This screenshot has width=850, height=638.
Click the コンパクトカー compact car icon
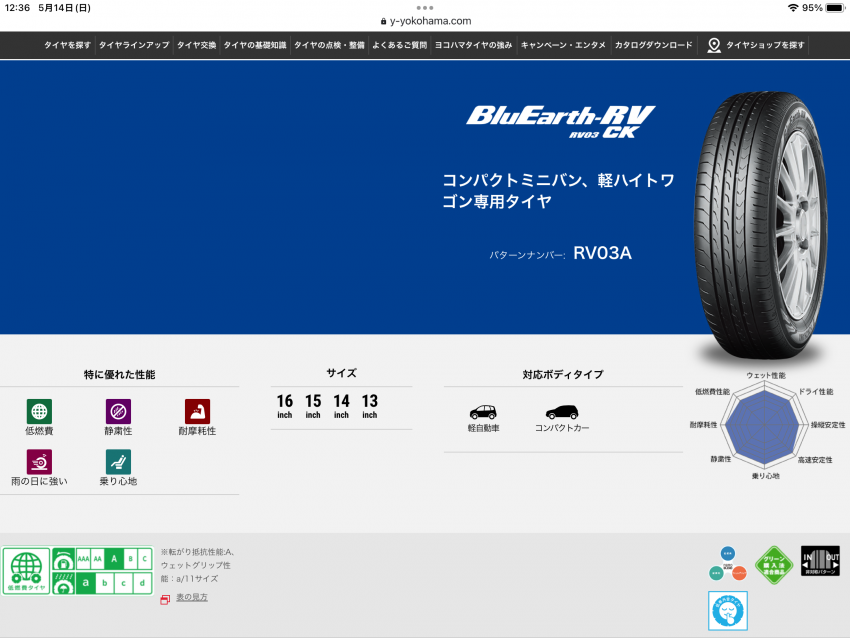562,412
